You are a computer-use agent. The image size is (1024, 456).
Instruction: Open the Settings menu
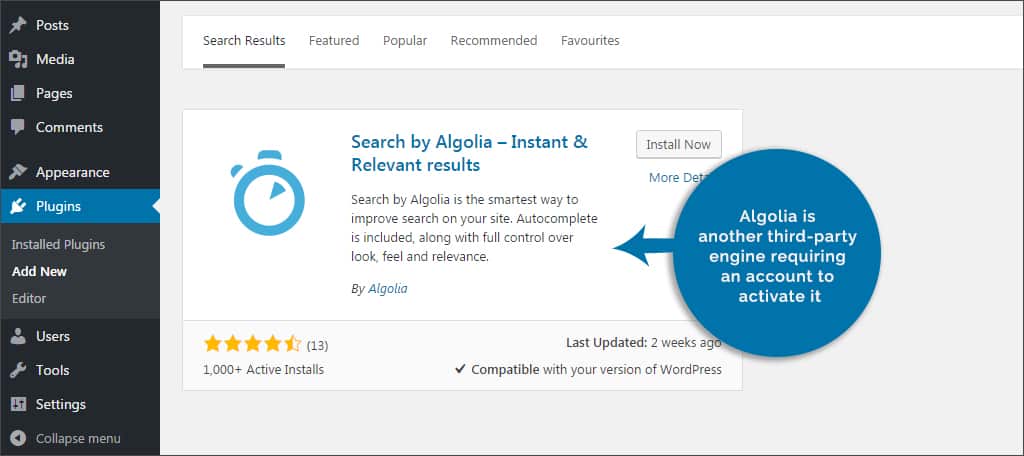pyautogui.click(x=61, y=404)
